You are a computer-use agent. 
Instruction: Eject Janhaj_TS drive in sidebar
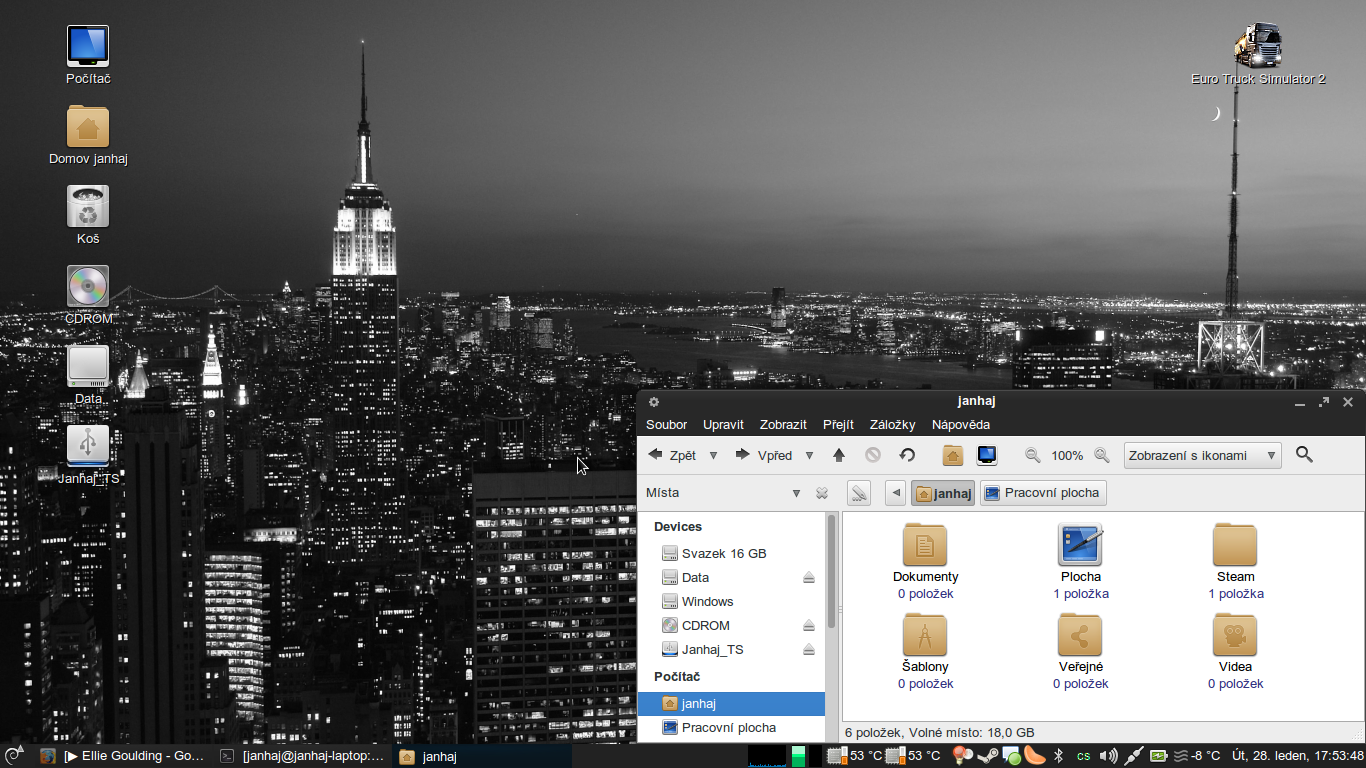click(x=809, y=650)
